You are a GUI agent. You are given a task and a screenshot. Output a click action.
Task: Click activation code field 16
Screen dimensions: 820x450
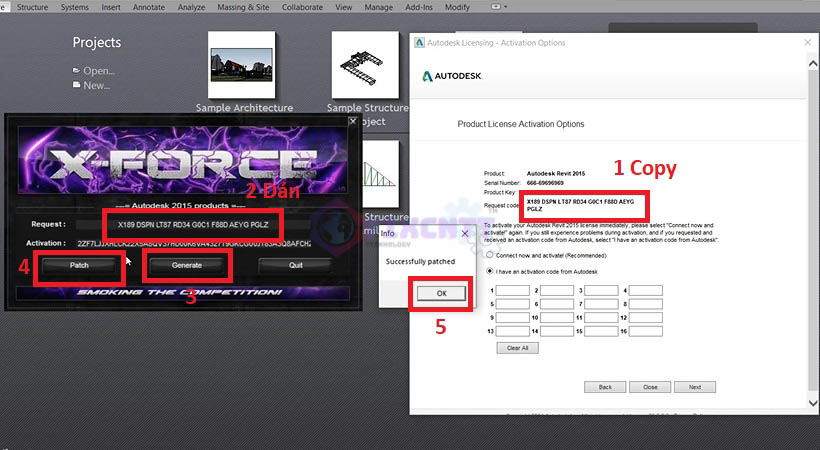646,331
